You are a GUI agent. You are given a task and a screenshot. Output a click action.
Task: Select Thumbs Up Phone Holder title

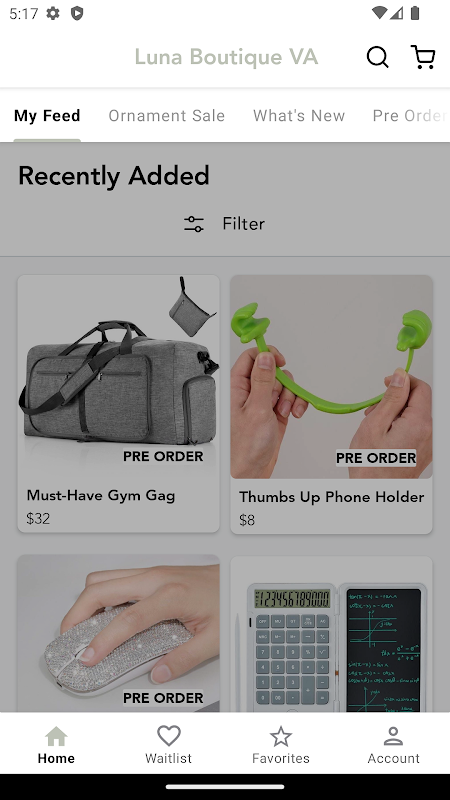click(x=332, y=497)
